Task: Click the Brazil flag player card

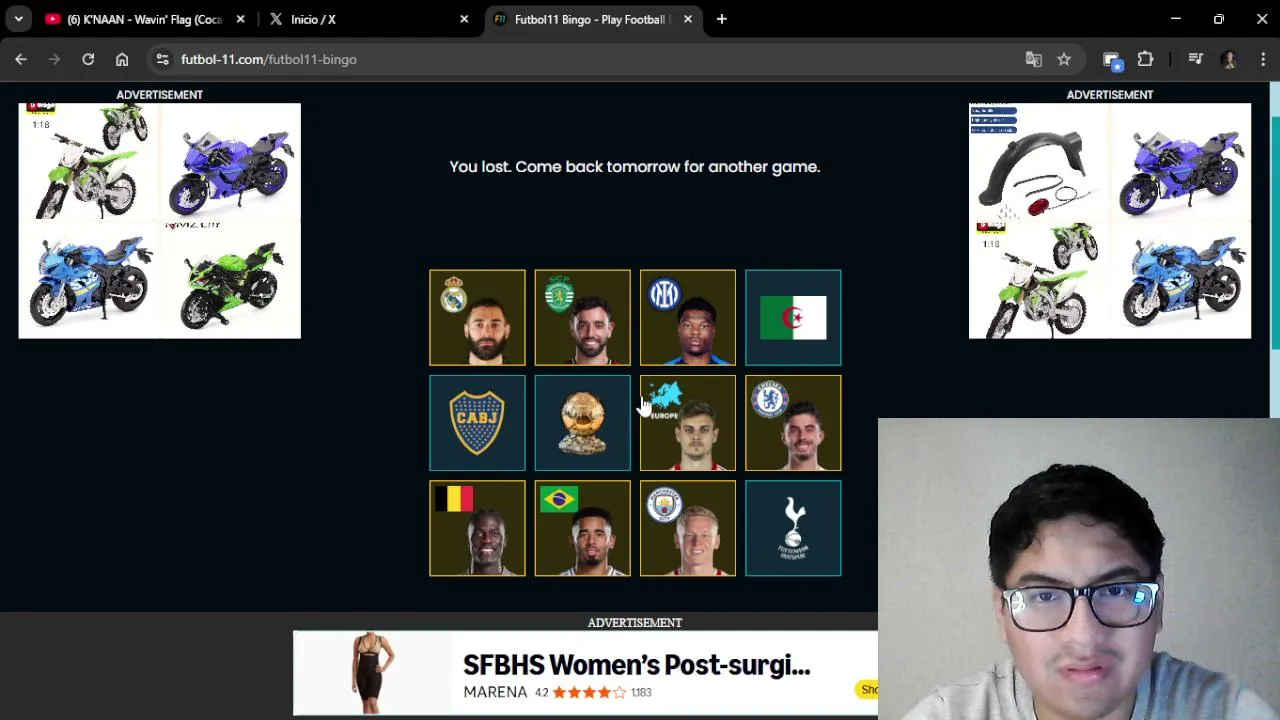Action: point(582,529)
